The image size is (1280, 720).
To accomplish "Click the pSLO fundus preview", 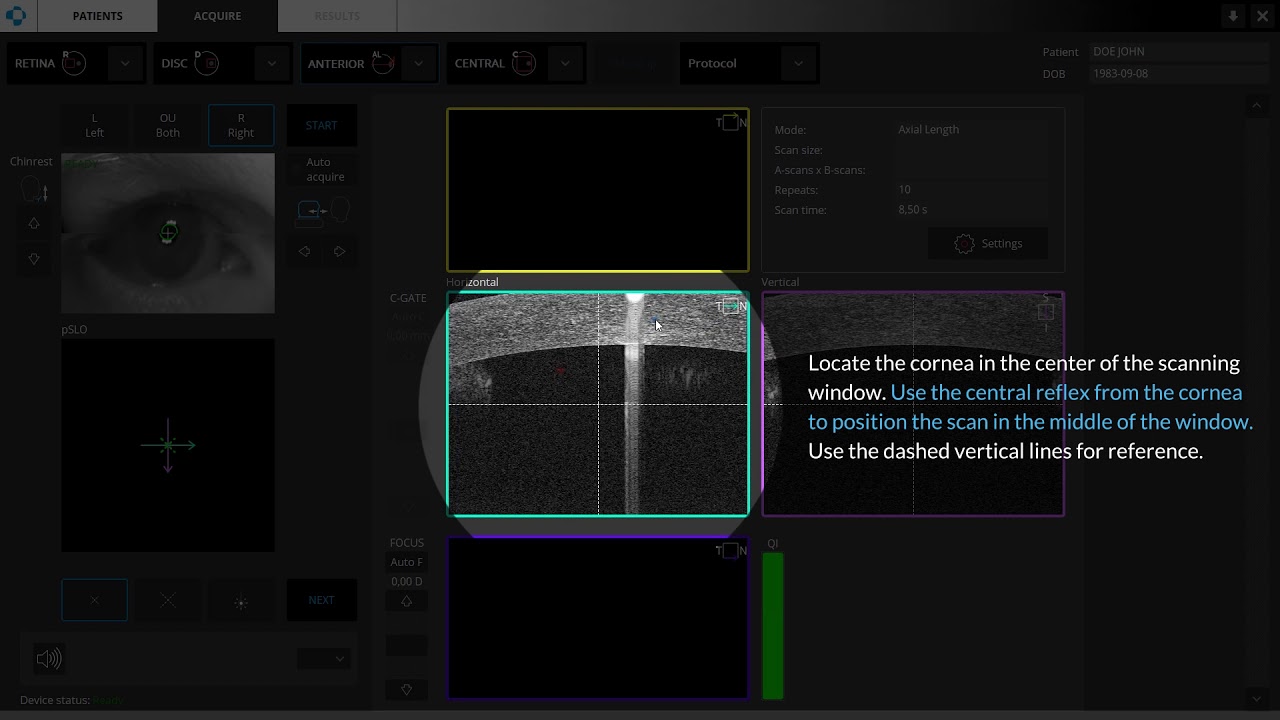I will pos(168,445).
